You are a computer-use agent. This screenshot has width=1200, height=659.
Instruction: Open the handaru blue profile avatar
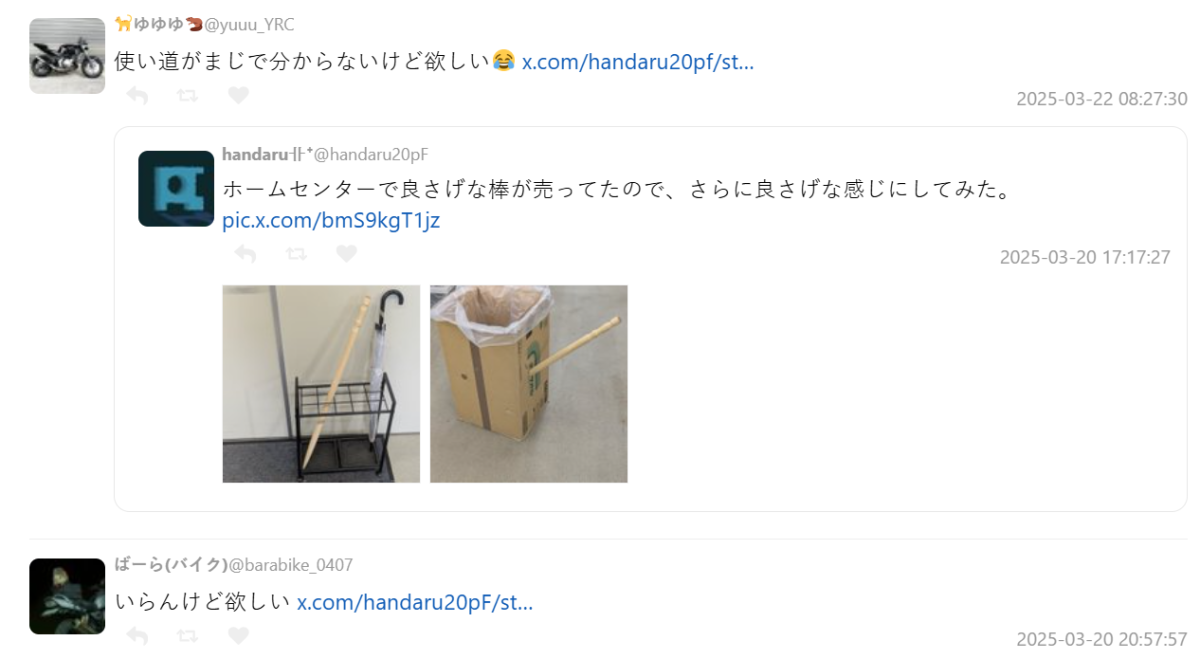coord(176,188)
